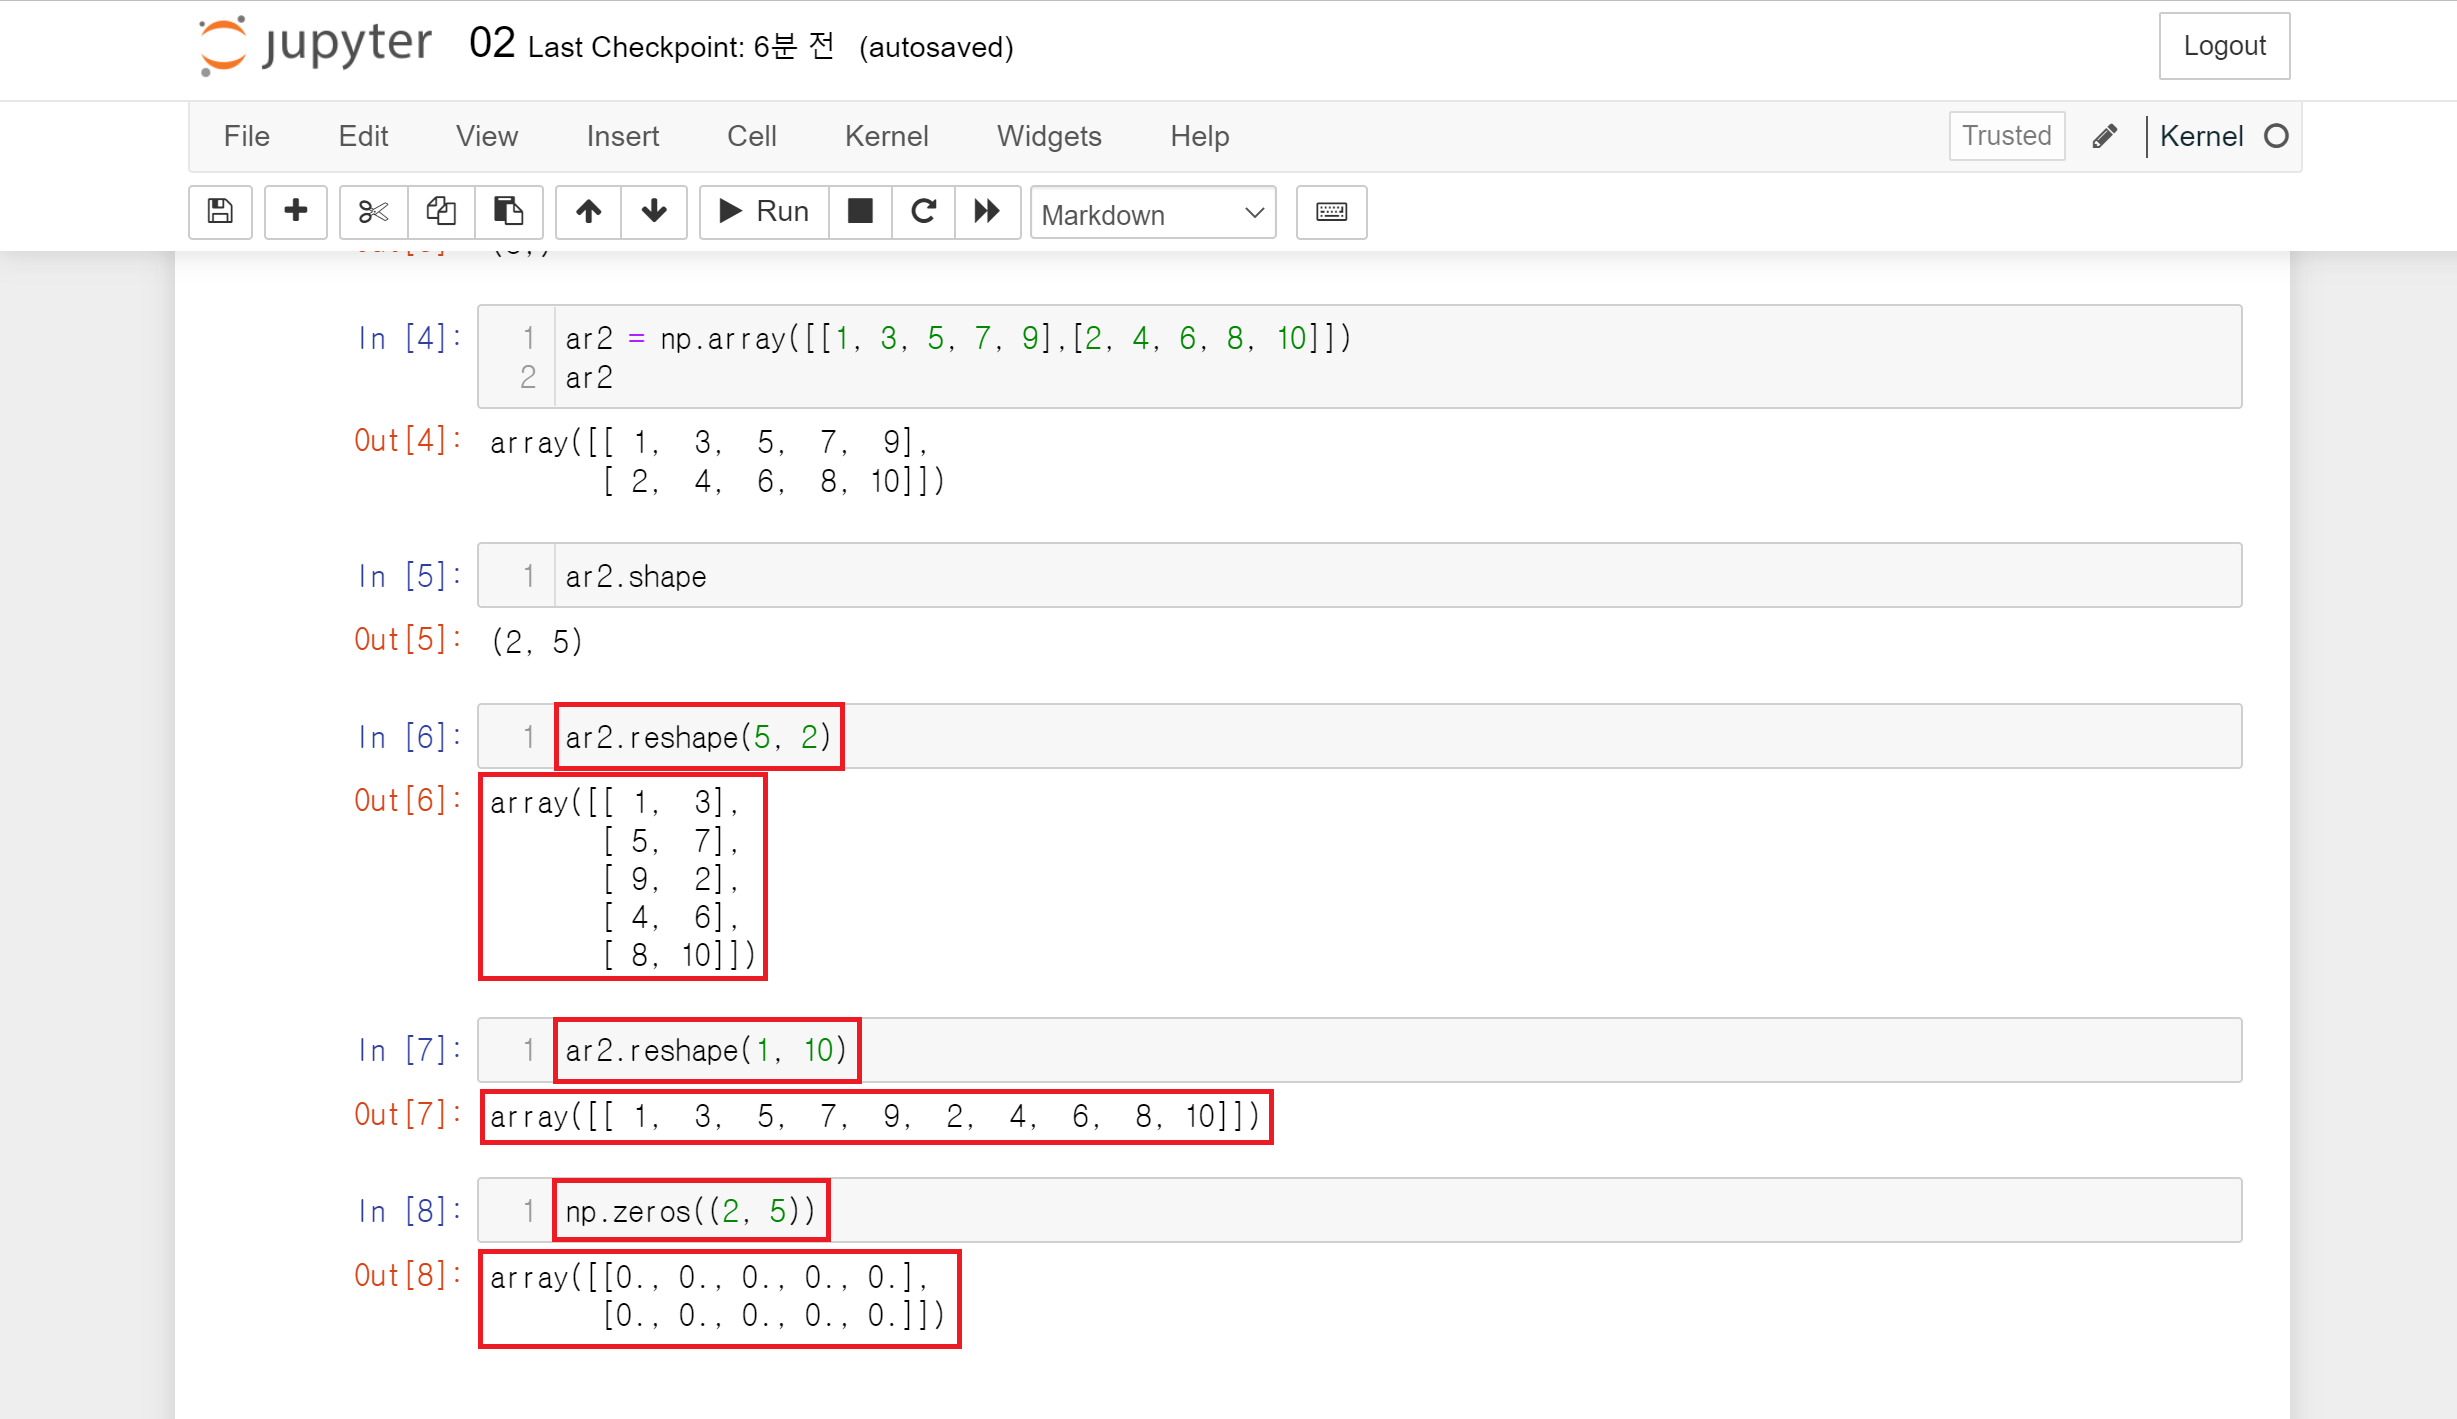Open the Markdown cell type dropdown
Image resolution: width=2457 pixels, height=1419 pixels.
(1152, 213)
